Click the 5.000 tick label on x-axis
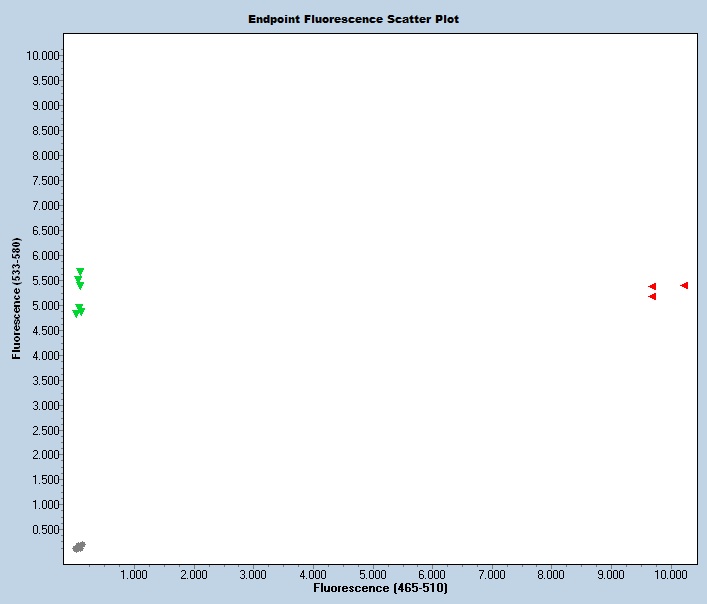The image size is (707, 604). tap(372, 575)
